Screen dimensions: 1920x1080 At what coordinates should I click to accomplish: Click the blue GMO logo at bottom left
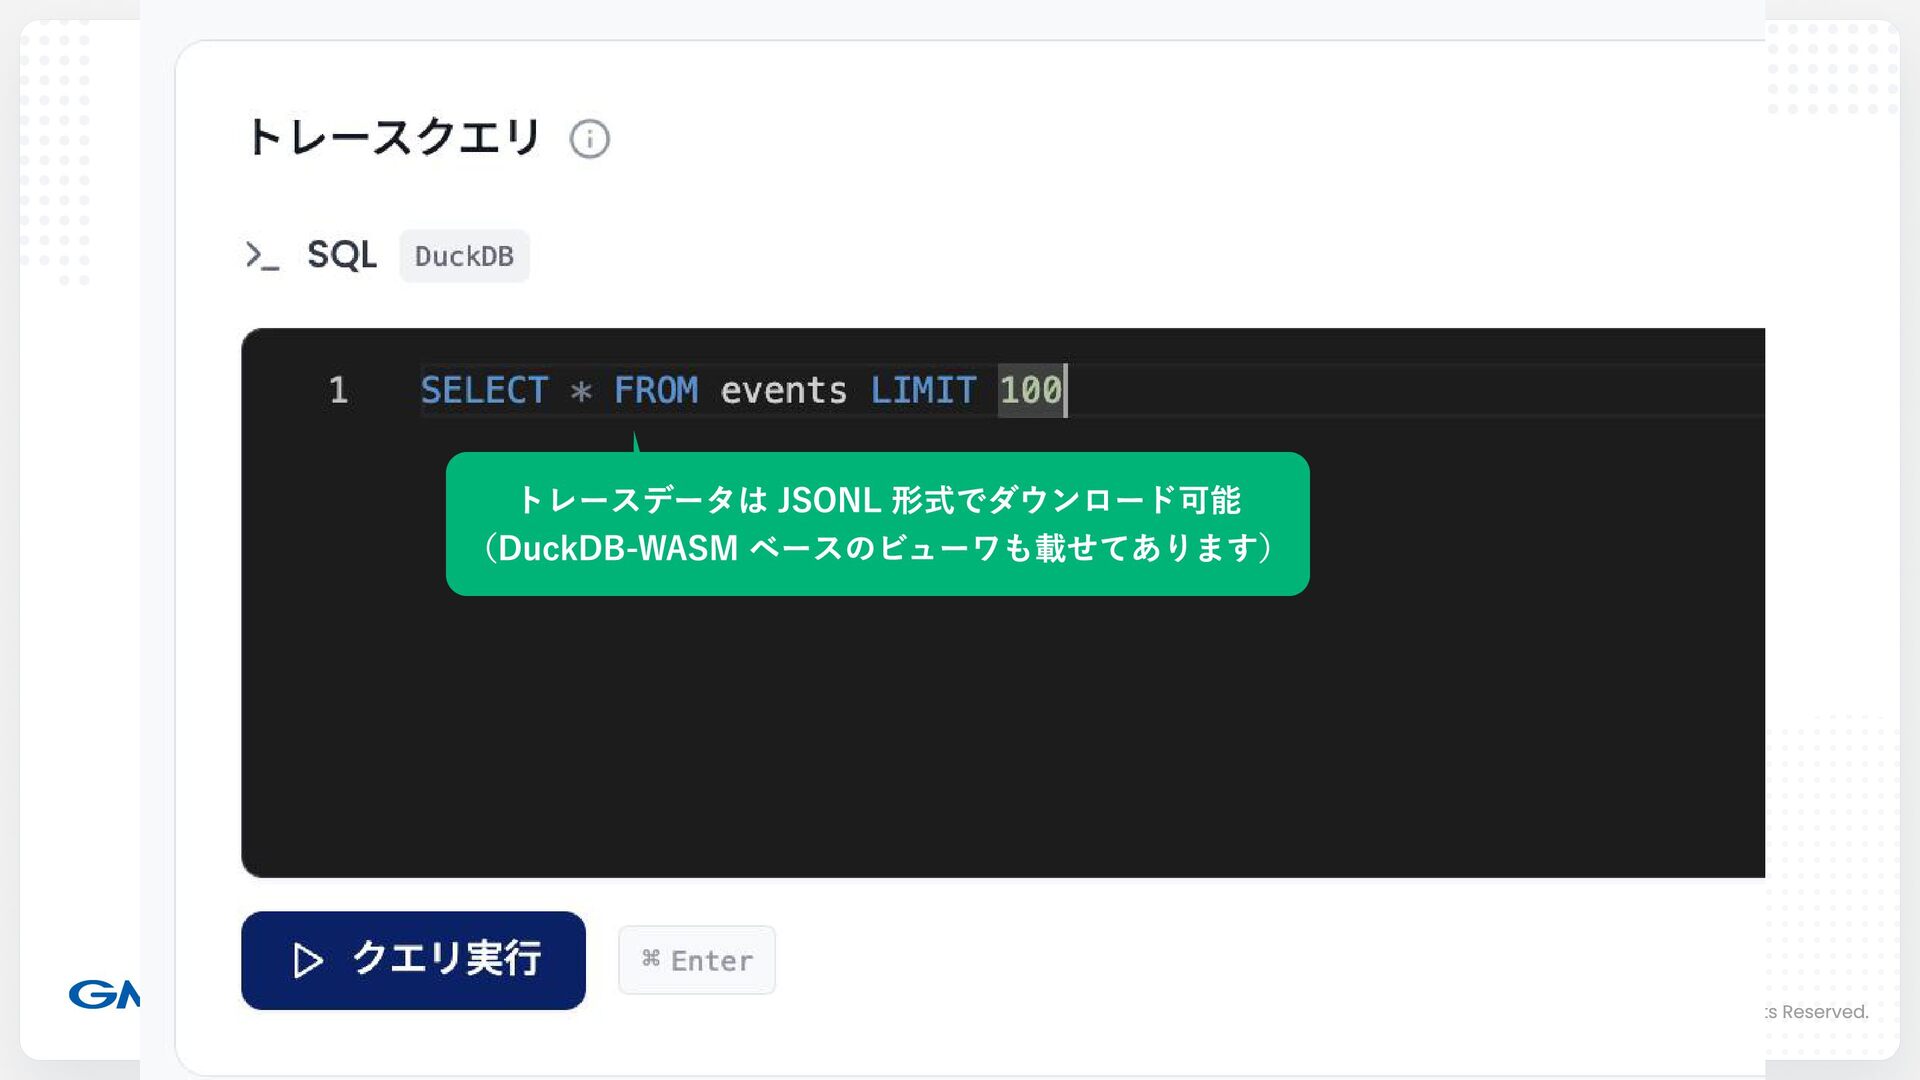tap(104, 994)
